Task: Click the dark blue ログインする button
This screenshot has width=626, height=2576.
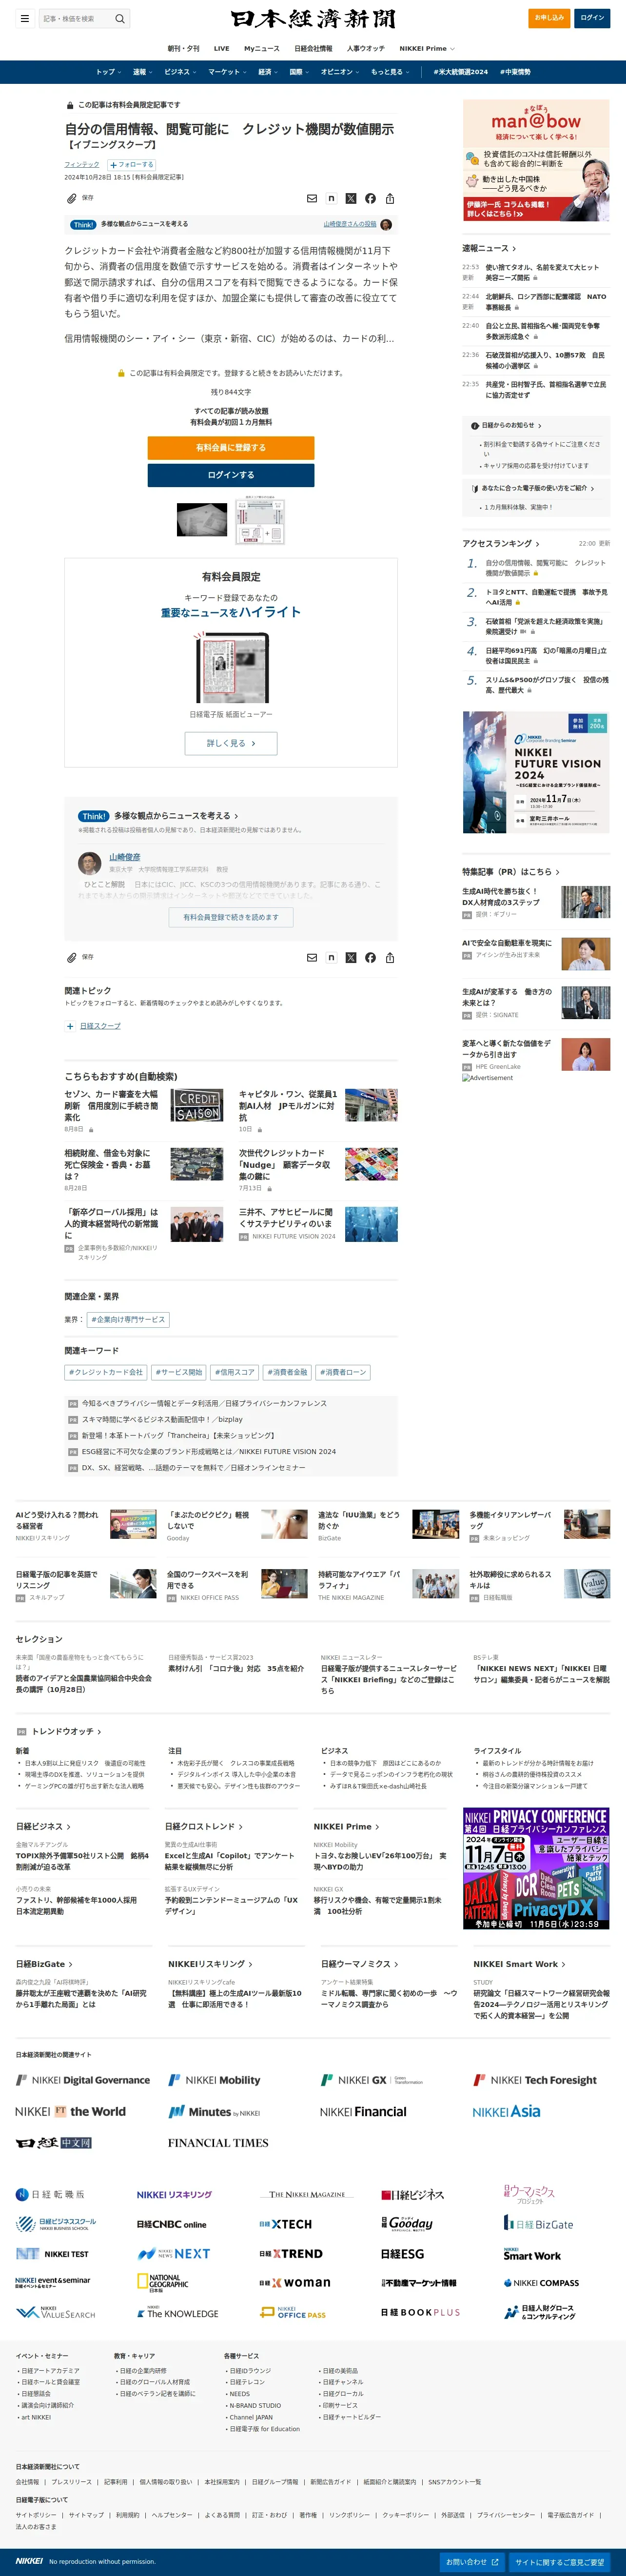Action: tap(231, 475)
